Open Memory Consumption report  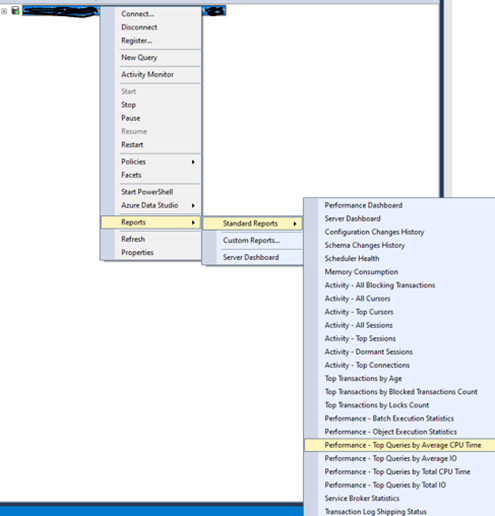(x=361, y=272)
